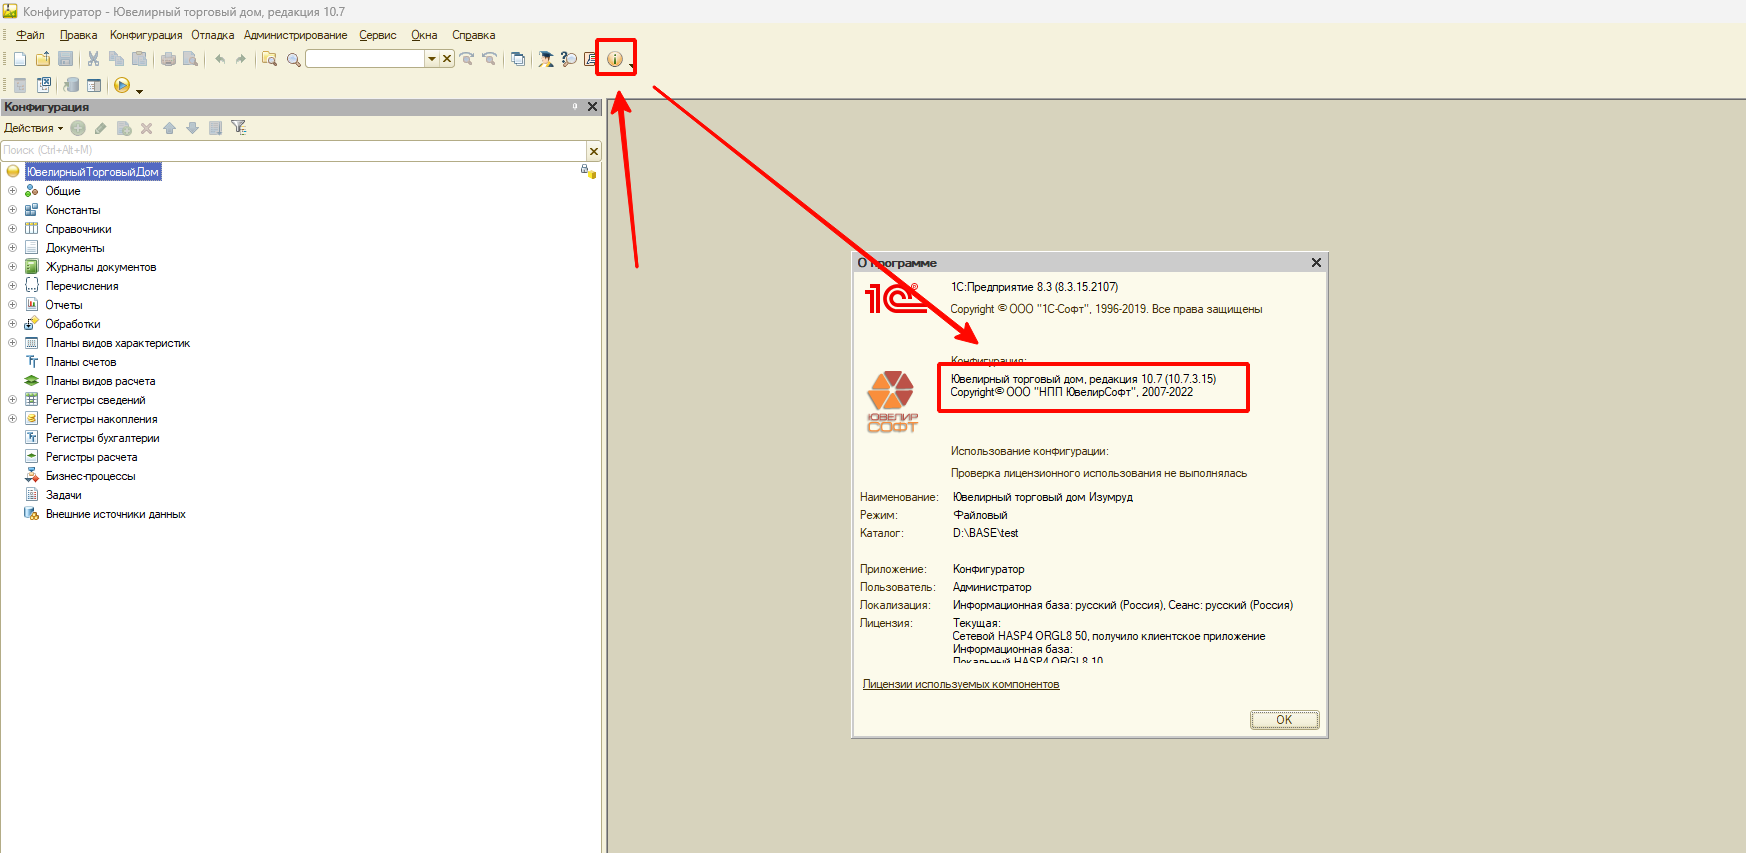Select Отчеты in the tree
The width and height of the screenshot is (1746, 853).
coord(64,305)
